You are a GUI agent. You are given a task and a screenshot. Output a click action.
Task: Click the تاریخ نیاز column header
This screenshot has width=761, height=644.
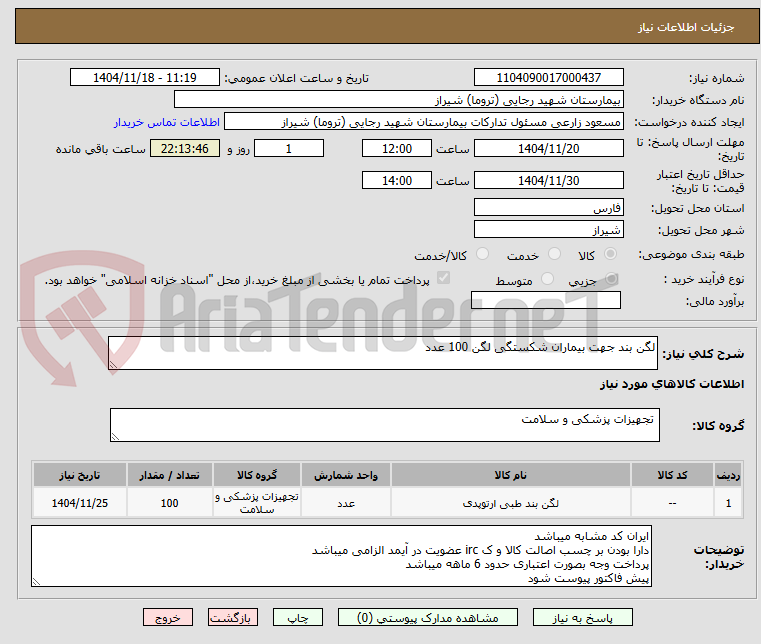80,475
